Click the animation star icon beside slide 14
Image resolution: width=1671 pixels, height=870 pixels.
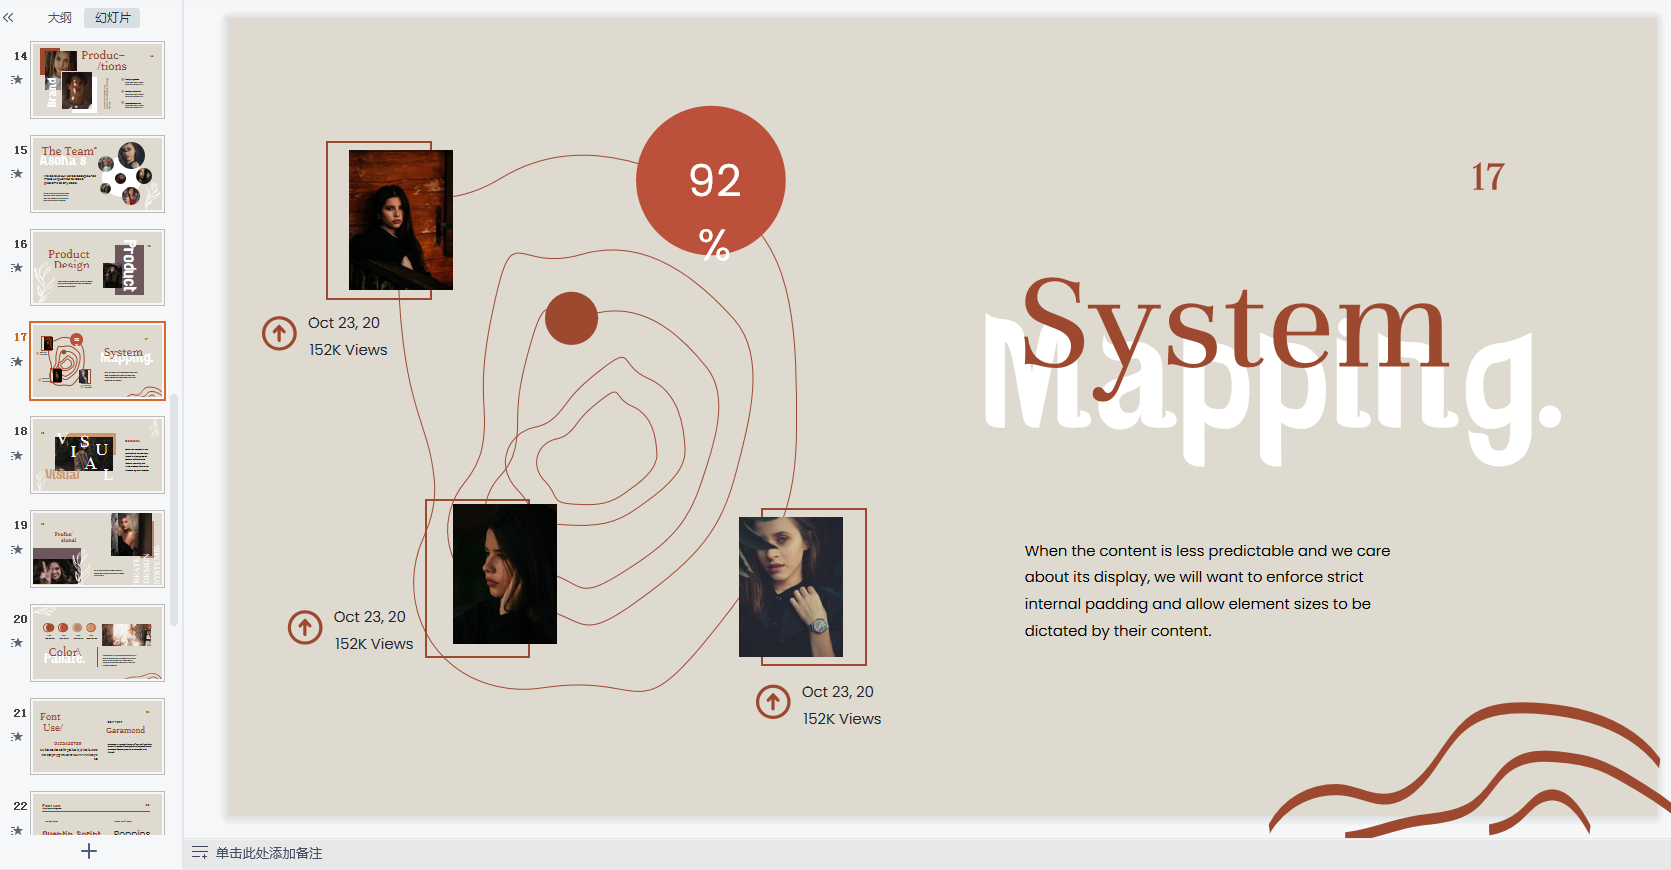tap(17, 80)
